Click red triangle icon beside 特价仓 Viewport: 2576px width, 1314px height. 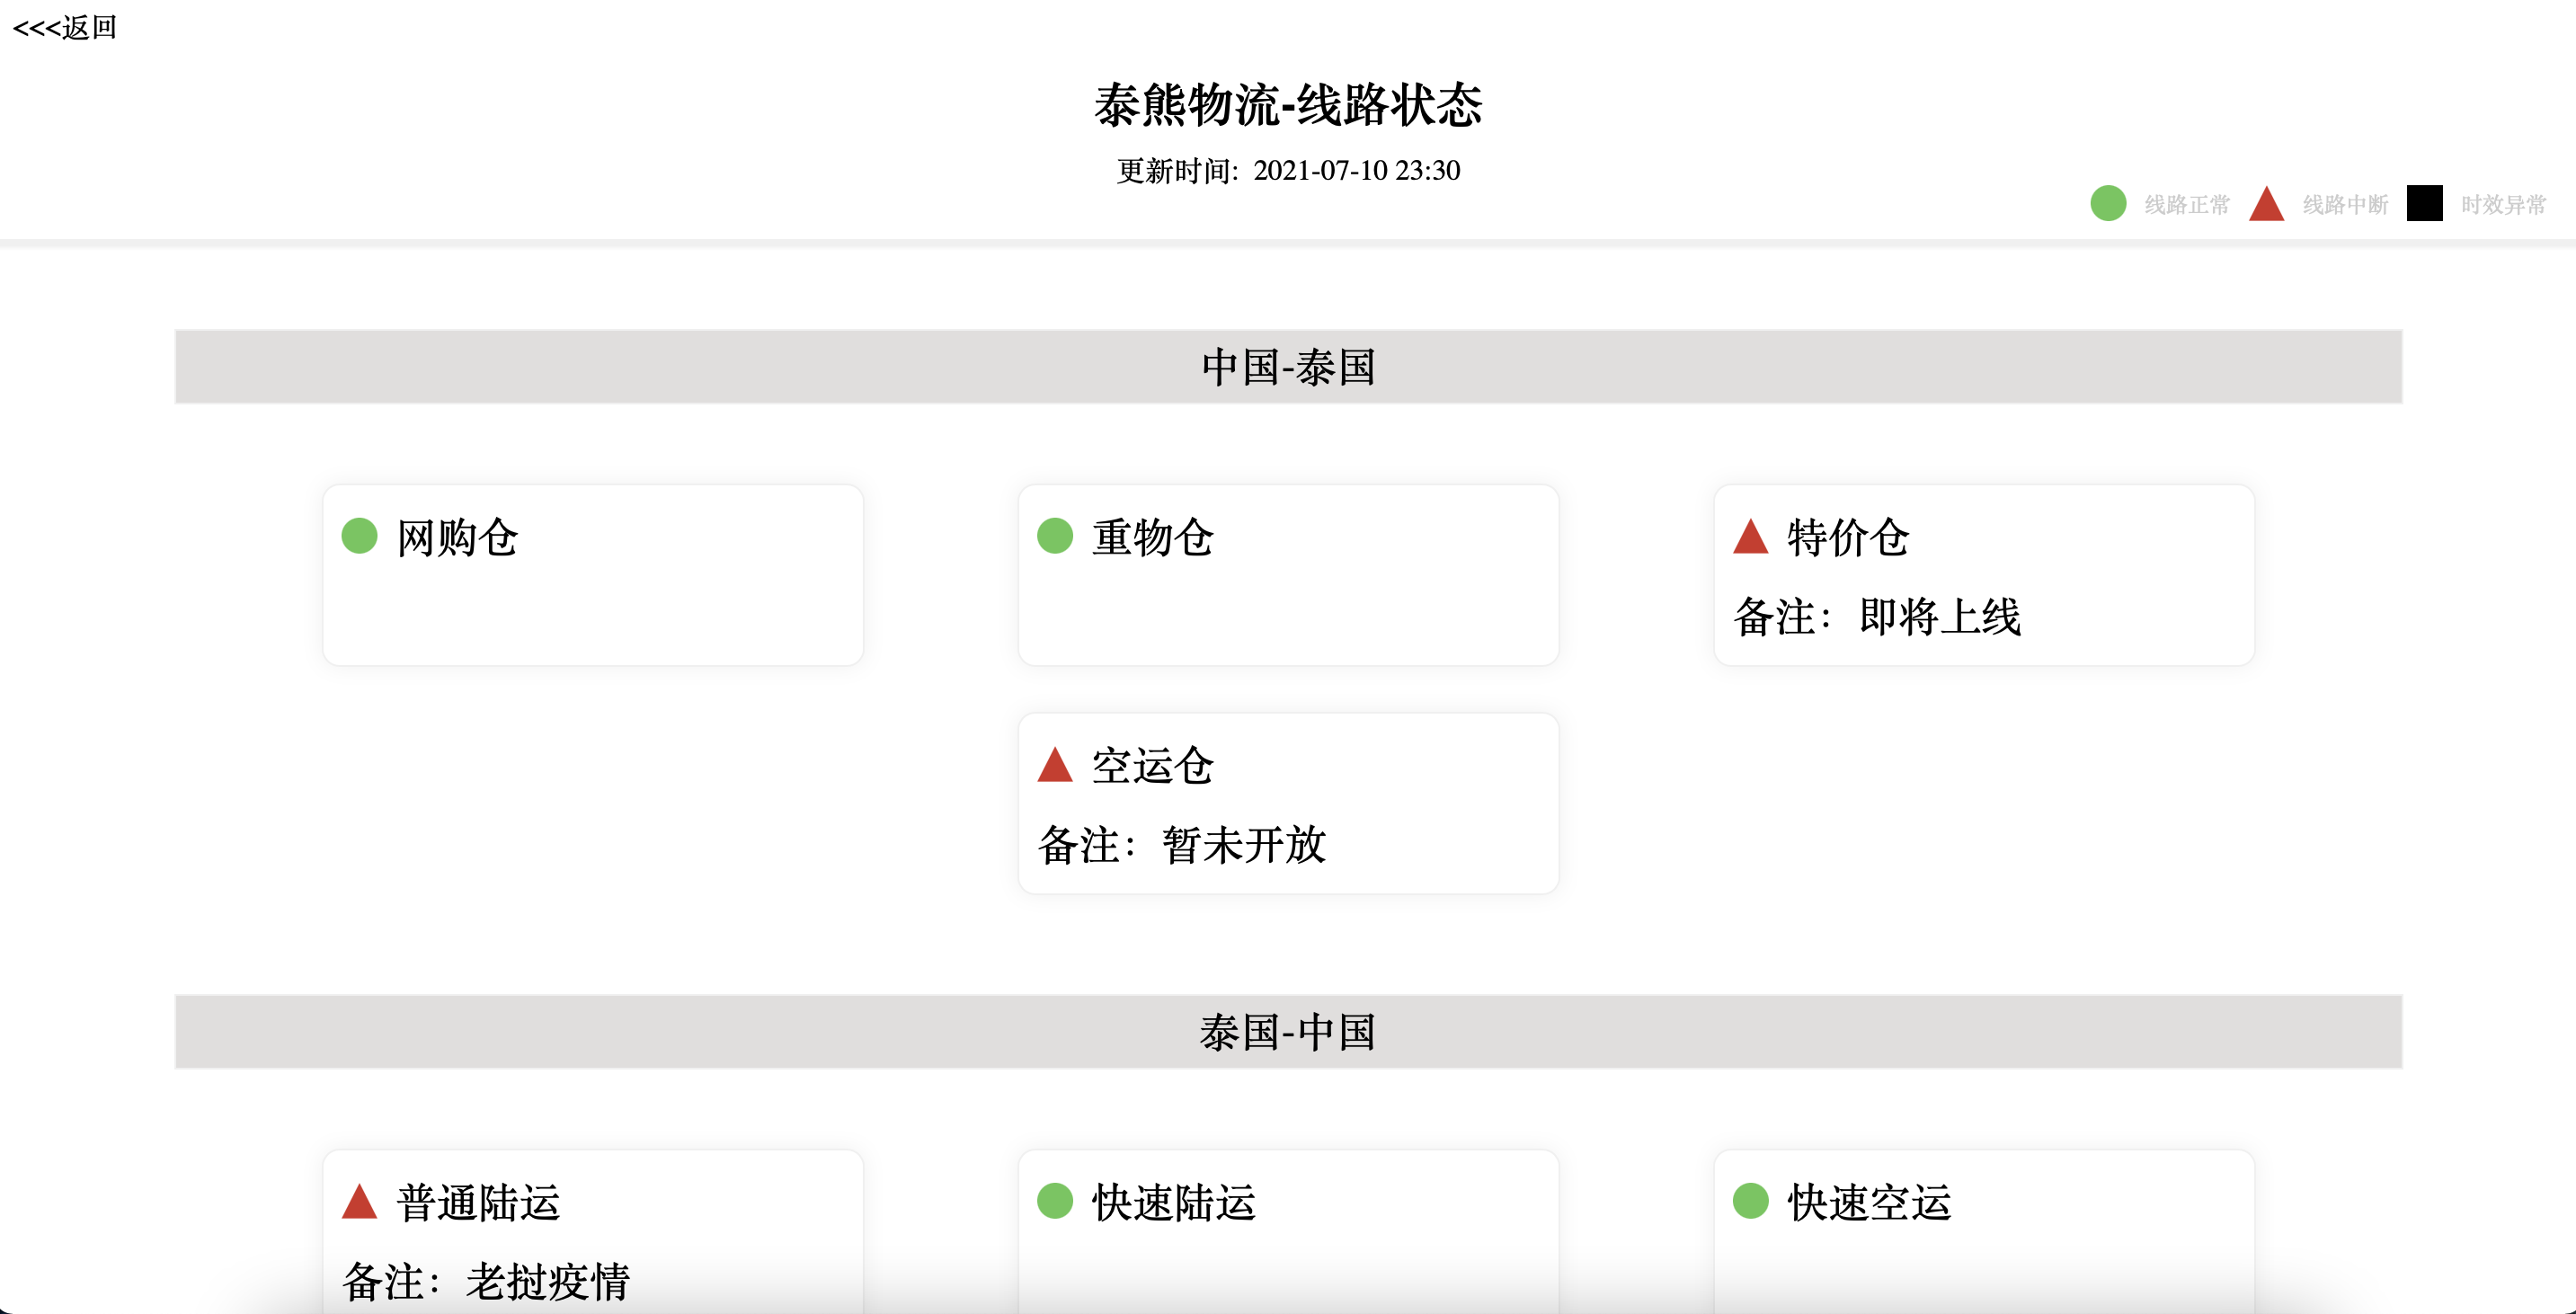[x=1750, y=538]
